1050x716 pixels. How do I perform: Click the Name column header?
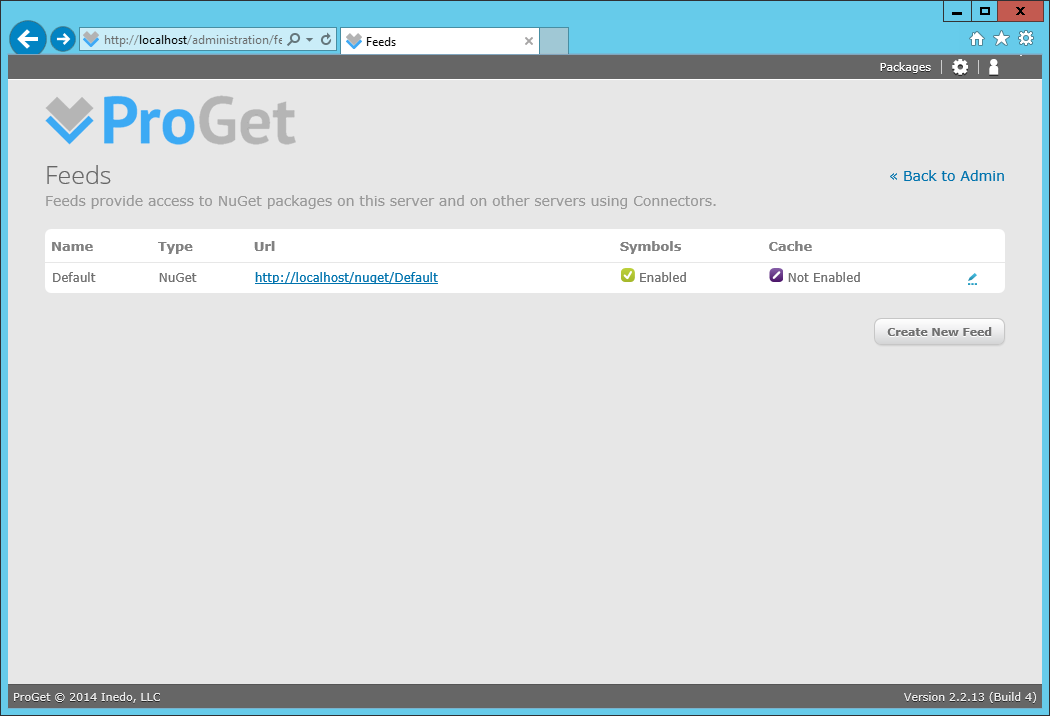point(72,246)
